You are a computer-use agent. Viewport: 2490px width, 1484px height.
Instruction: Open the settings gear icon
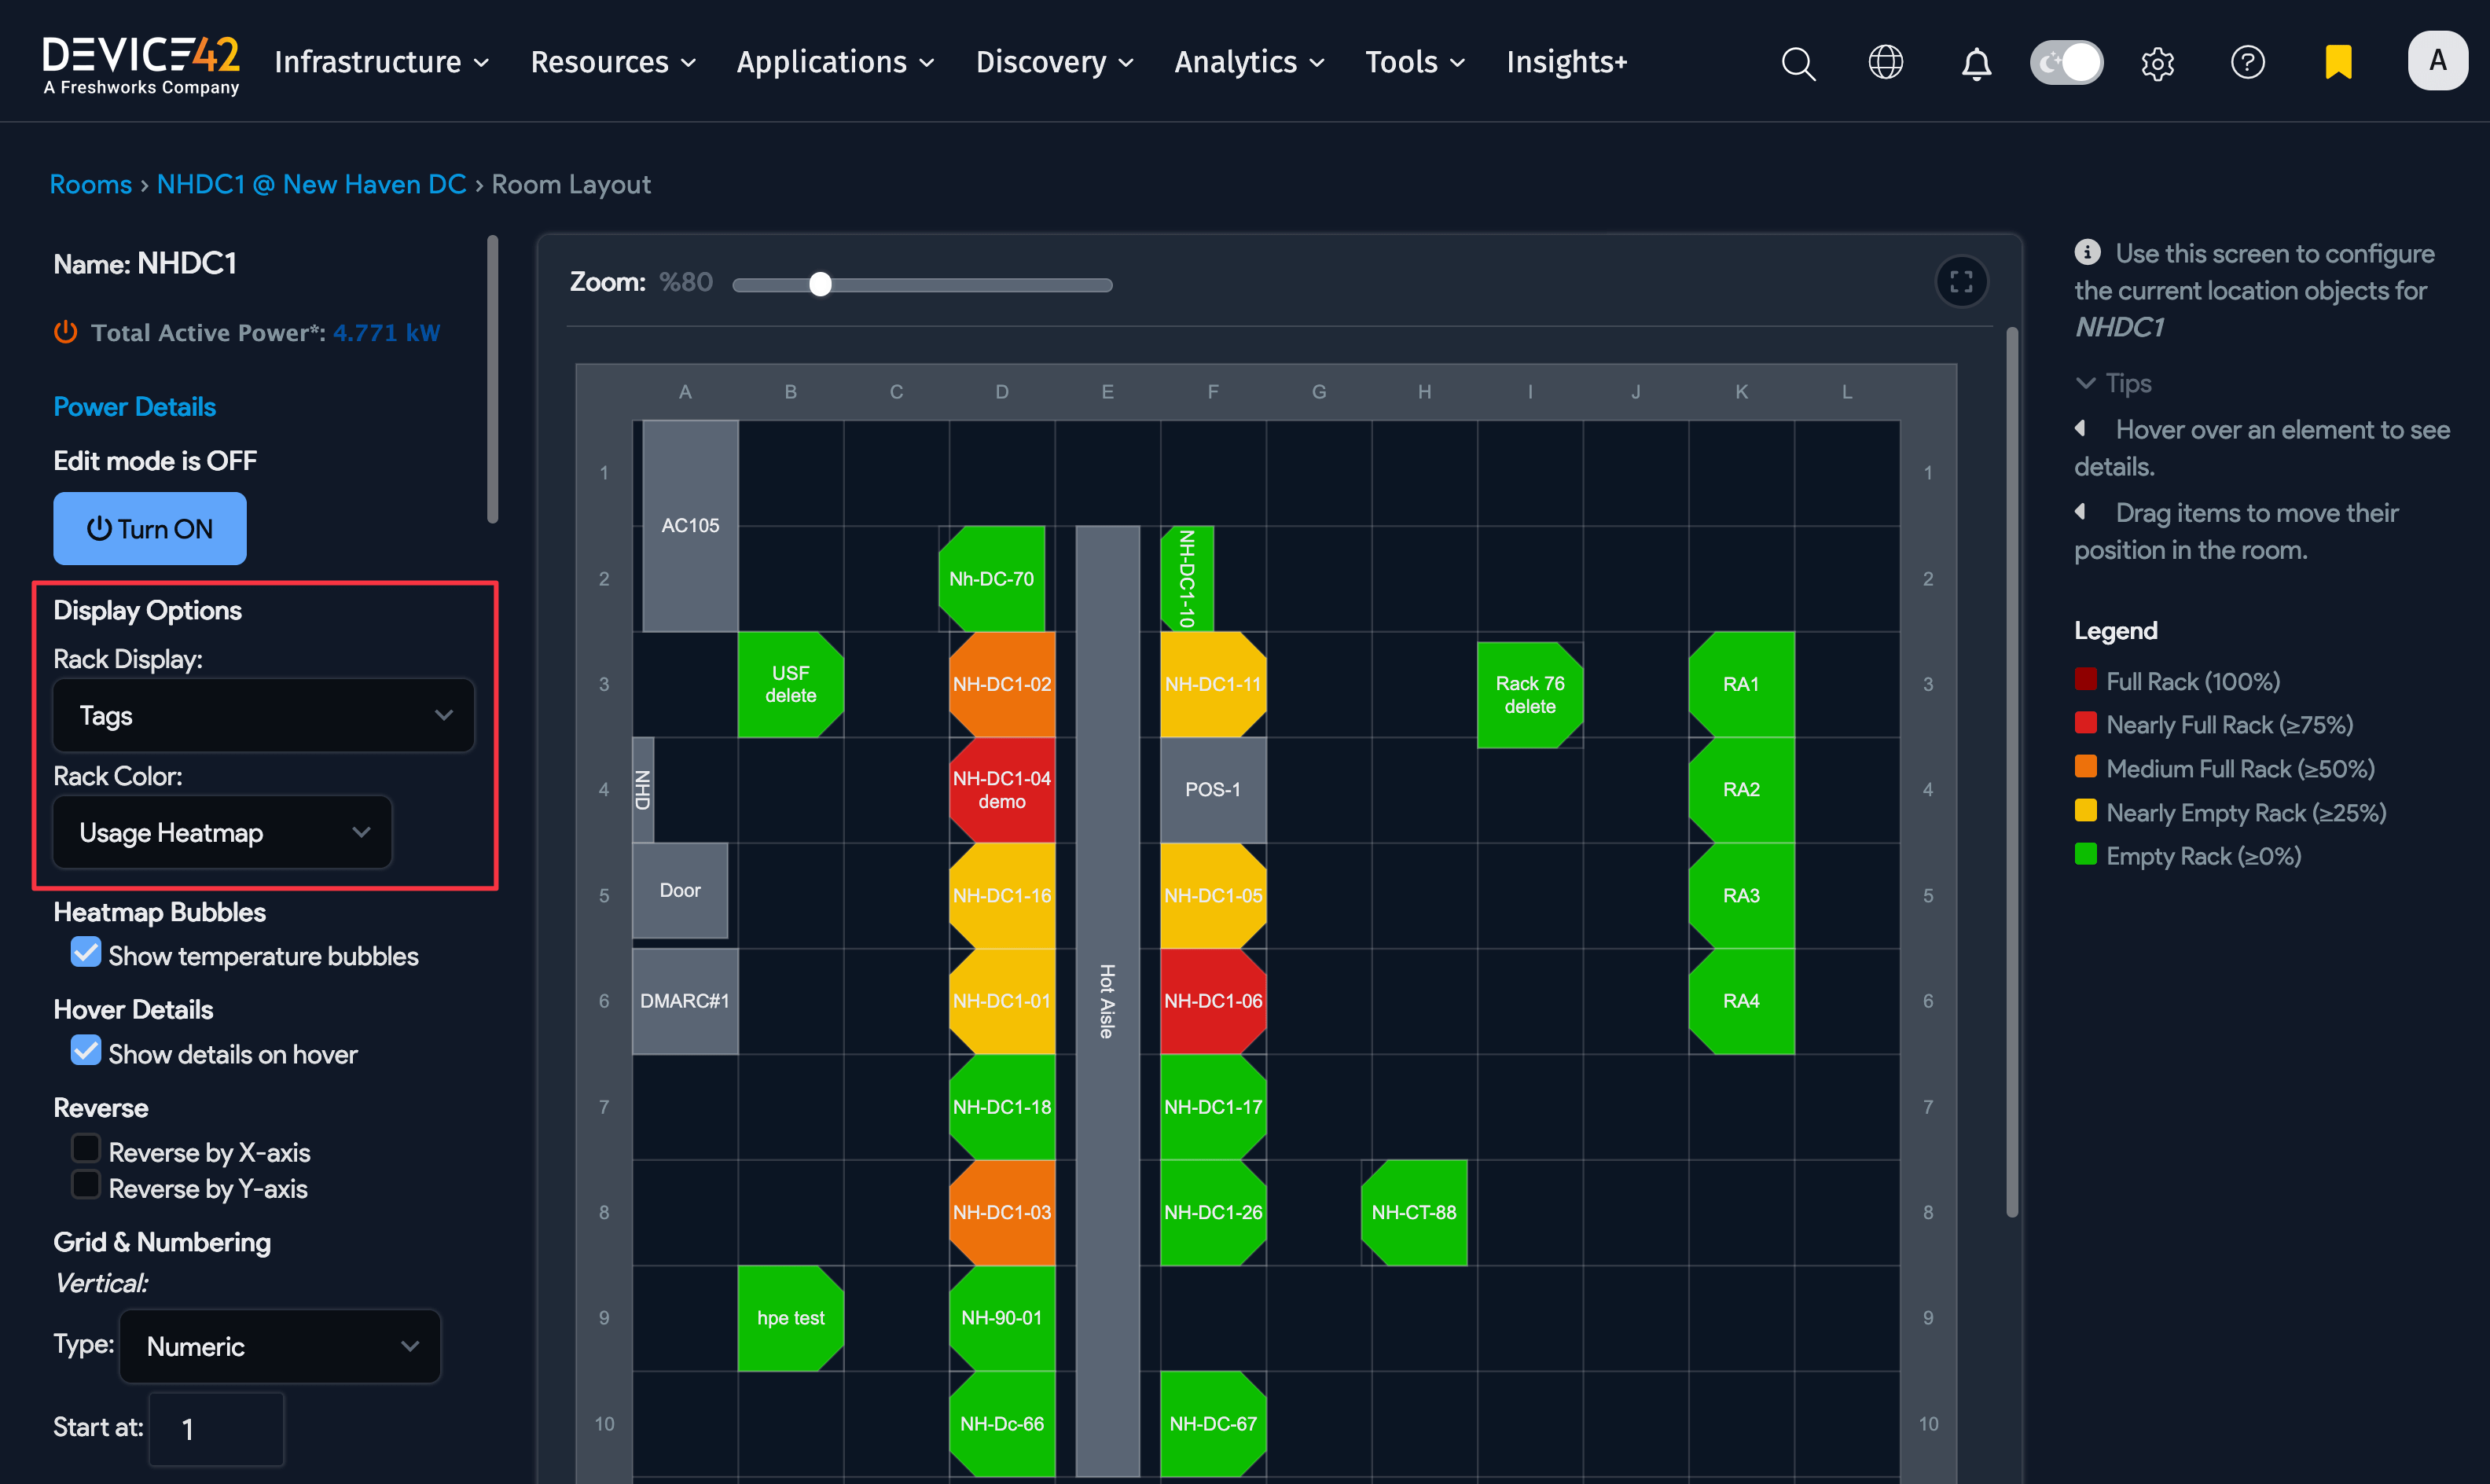click(2157, 63)
